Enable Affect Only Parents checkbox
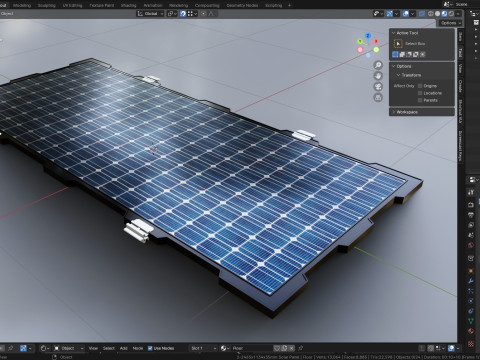Image resolution: width=480 pixels, height=360 pixels. (420, 100)
